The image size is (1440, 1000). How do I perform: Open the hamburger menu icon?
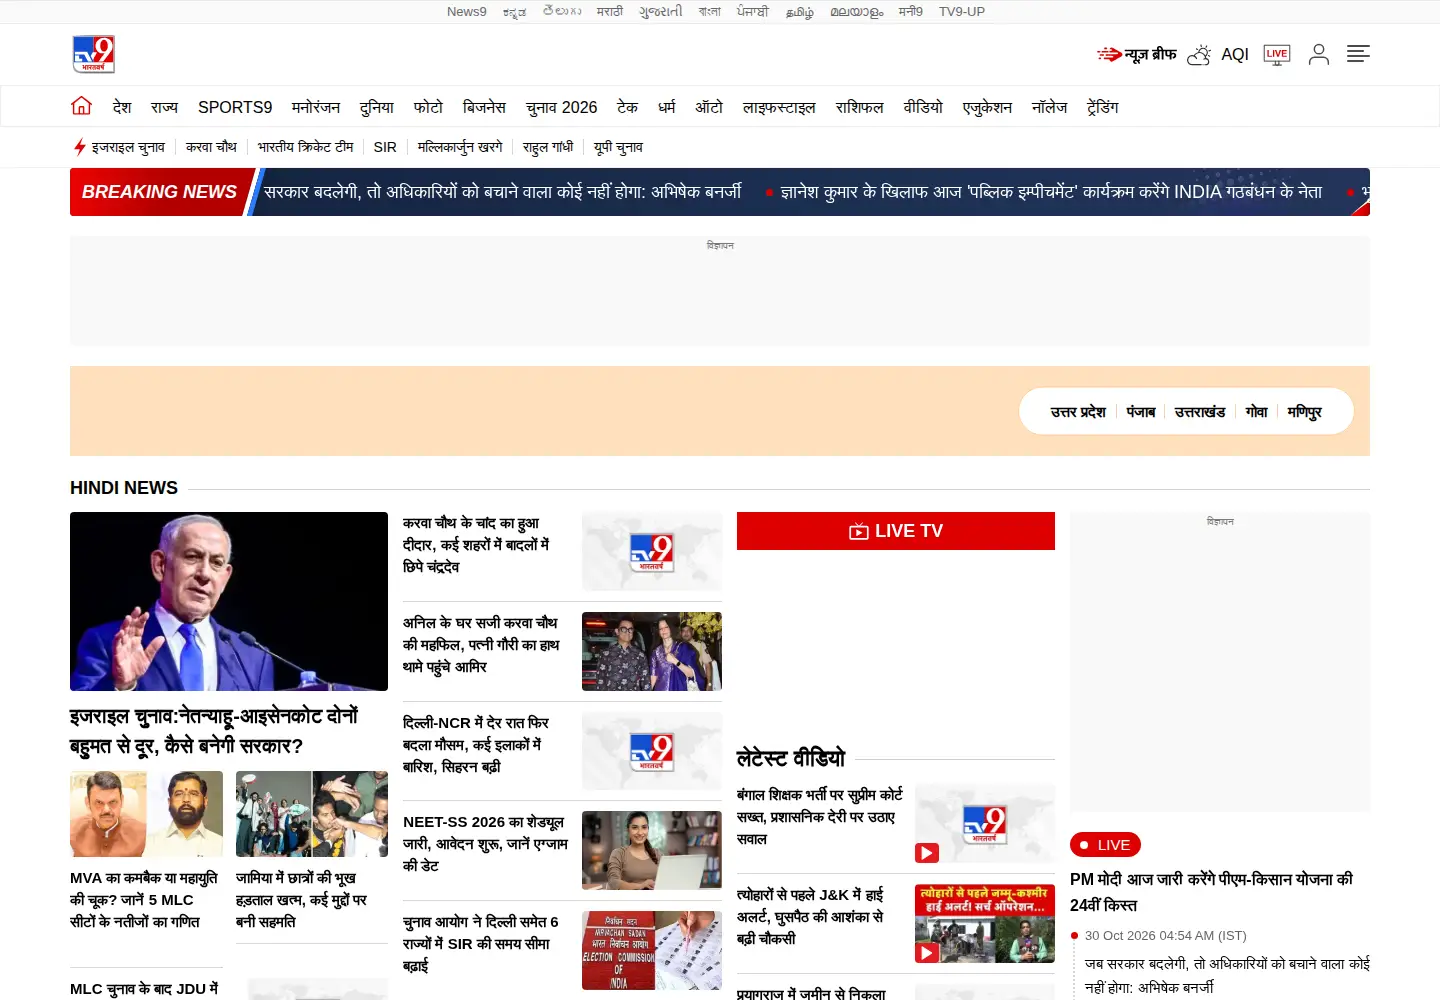pos(1358,54)
